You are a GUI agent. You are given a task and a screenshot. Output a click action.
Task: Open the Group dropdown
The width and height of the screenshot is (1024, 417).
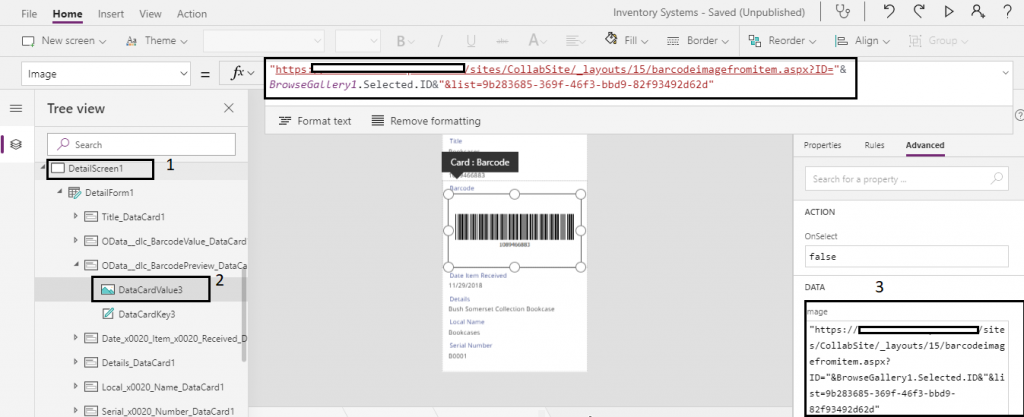pos(938,40)
